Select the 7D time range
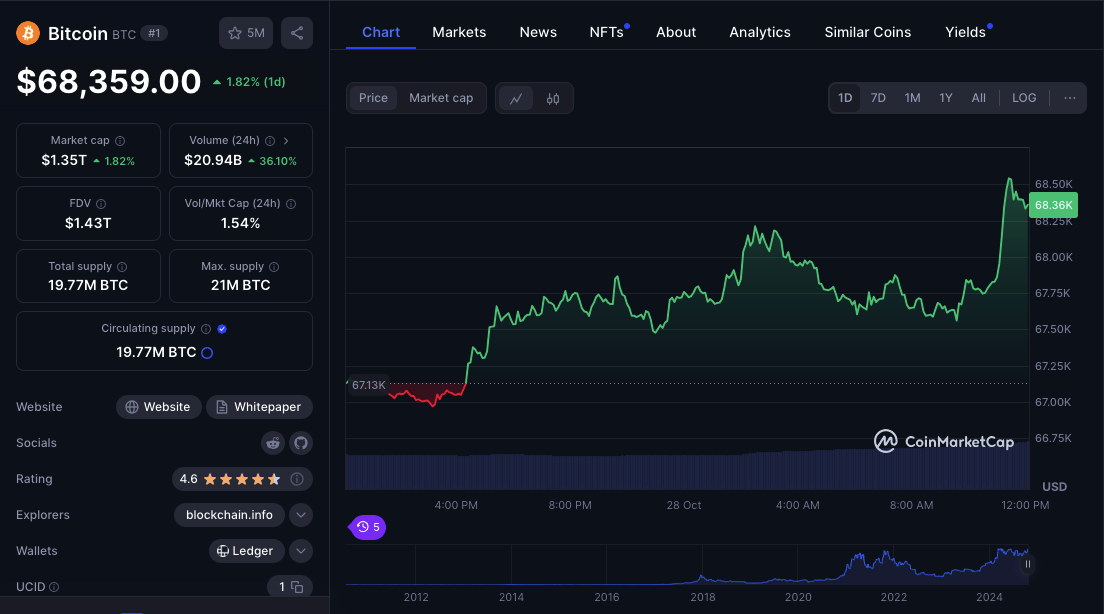This screenshot has height=614, width=1104. point(878,98)
